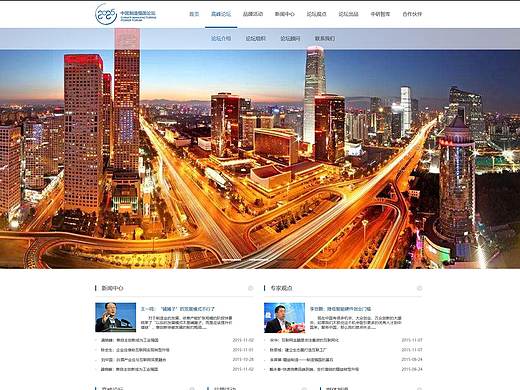Select 论坛顾问 in the submenu bar
This screenshot has height=390, width=520.
290,38
